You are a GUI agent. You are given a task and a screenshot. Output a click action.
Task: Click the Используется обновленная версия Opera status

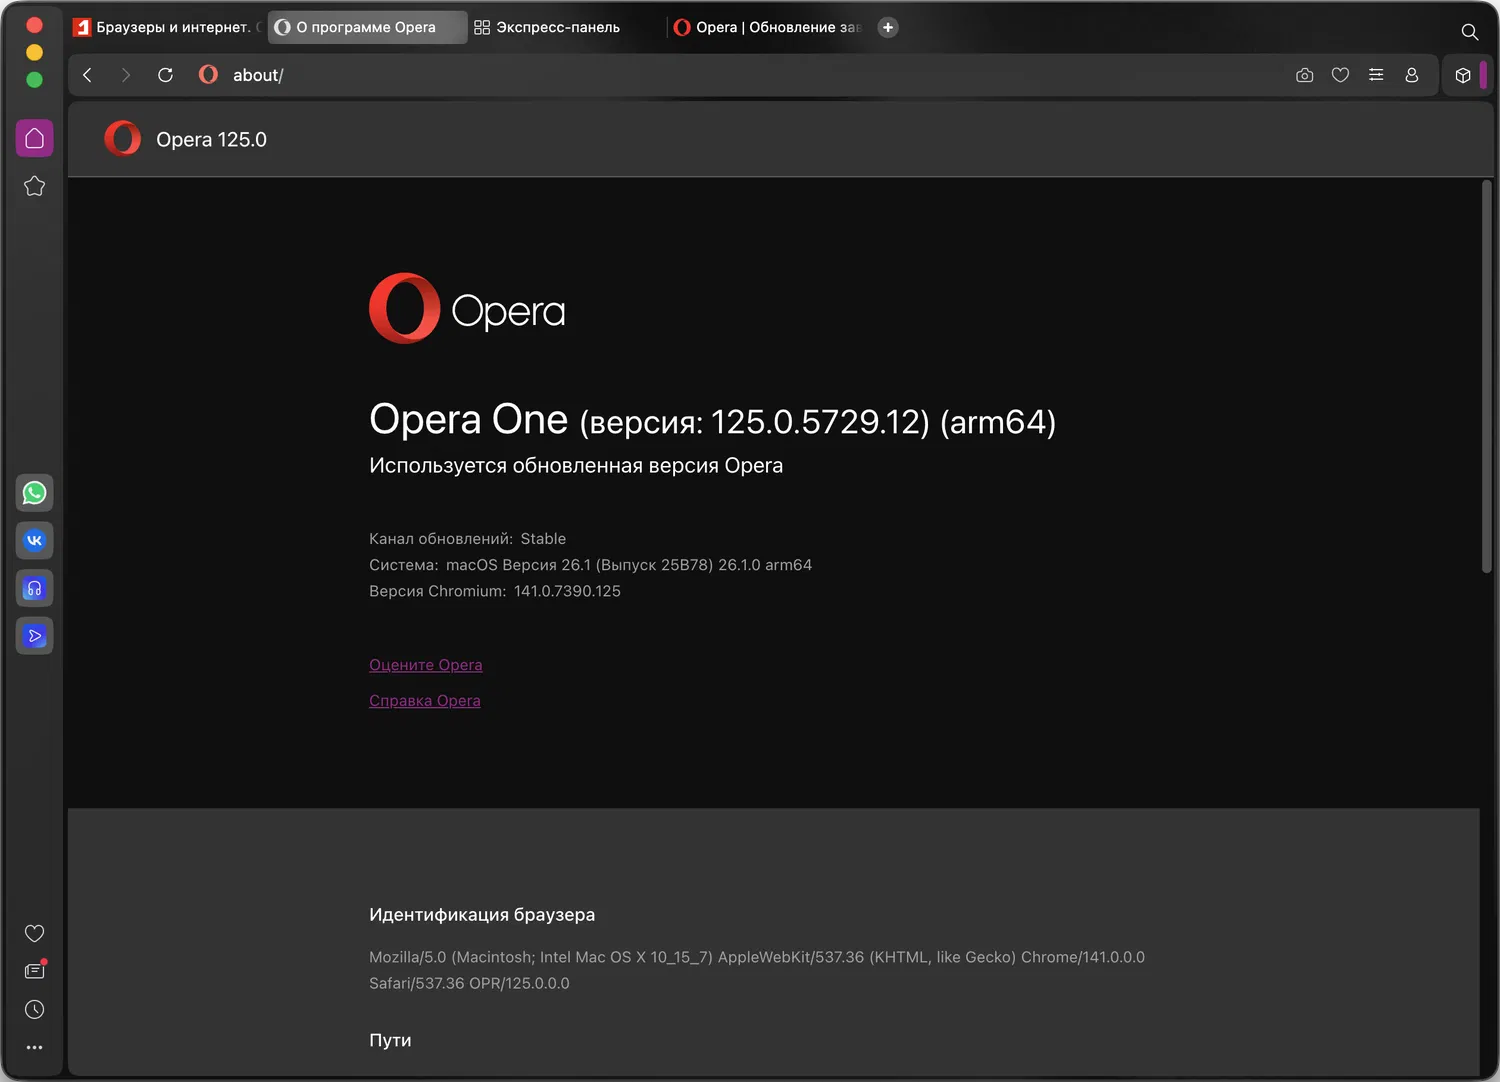tap(576, 466)
